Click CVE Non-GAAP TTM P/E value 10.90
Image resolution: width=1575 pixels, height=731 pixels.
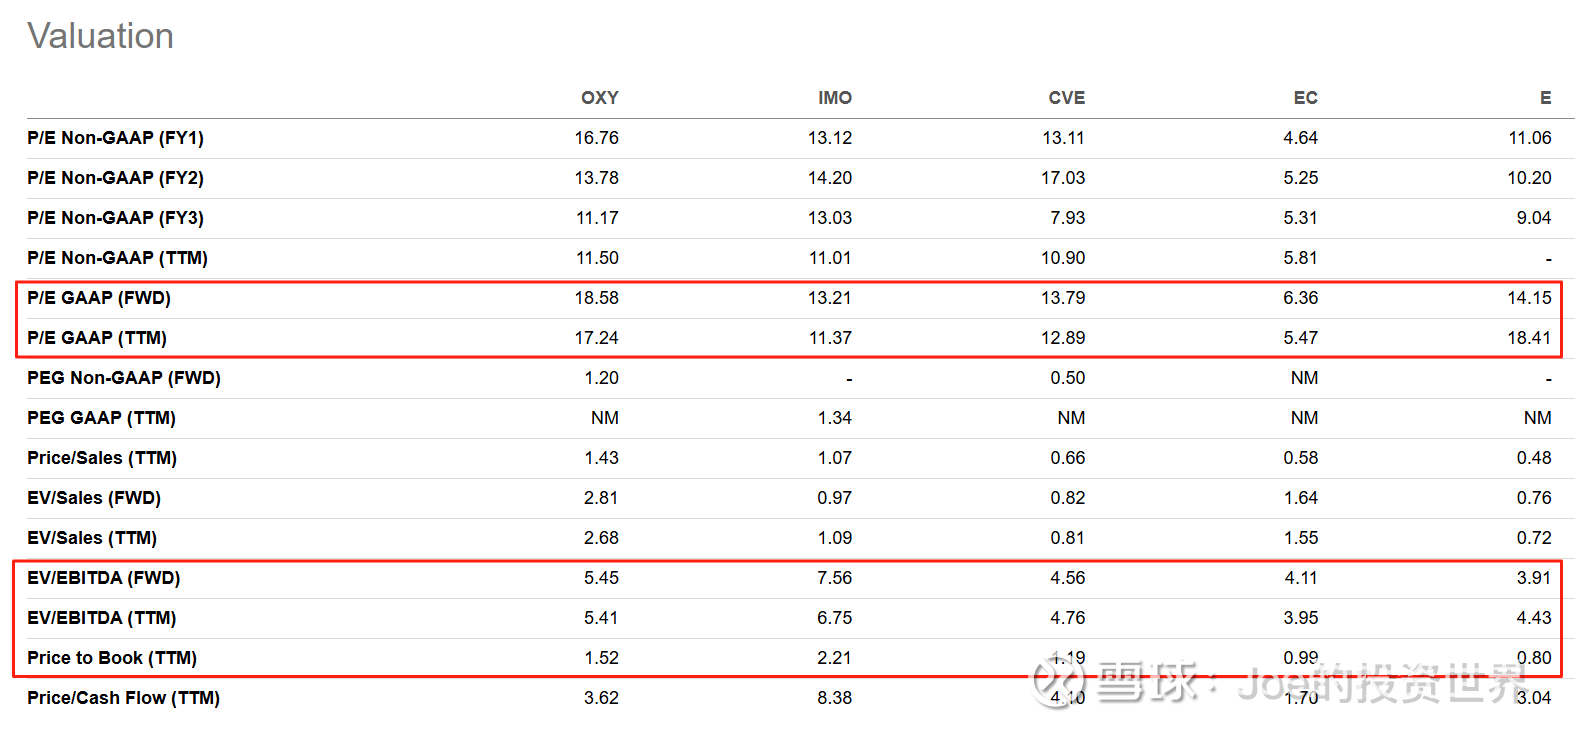point(1063,258)
